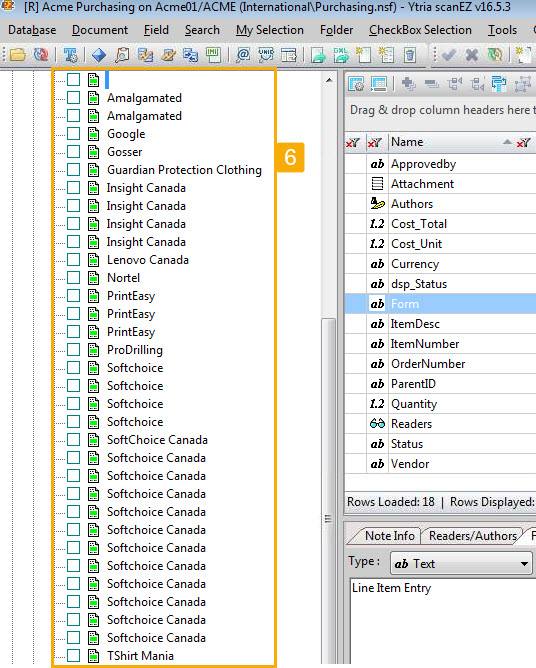Click the splitter grip beside document list
The width and height of the screenshot is (536, 668).
click(x=328, y=519)
